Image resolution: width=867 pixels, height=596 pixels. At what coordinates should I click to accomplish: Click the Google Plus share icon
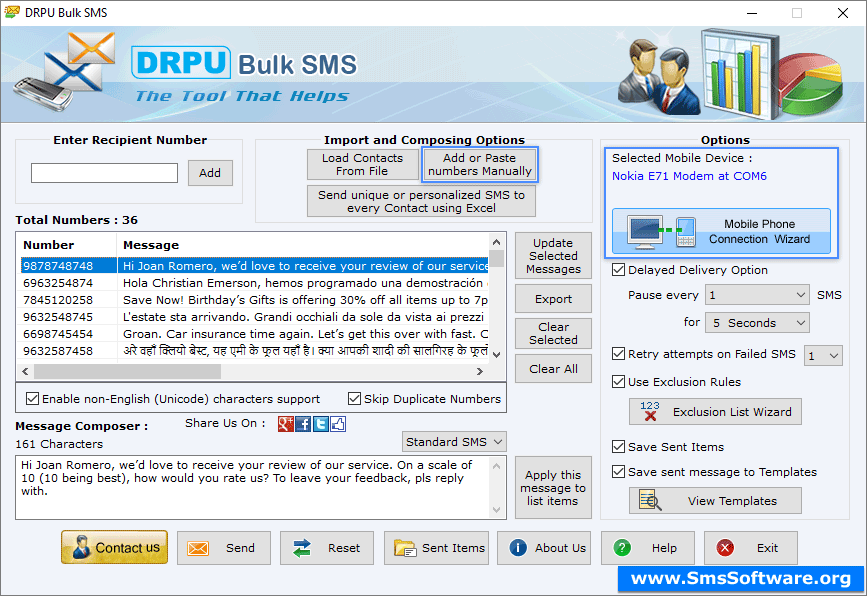pos(285,424)
